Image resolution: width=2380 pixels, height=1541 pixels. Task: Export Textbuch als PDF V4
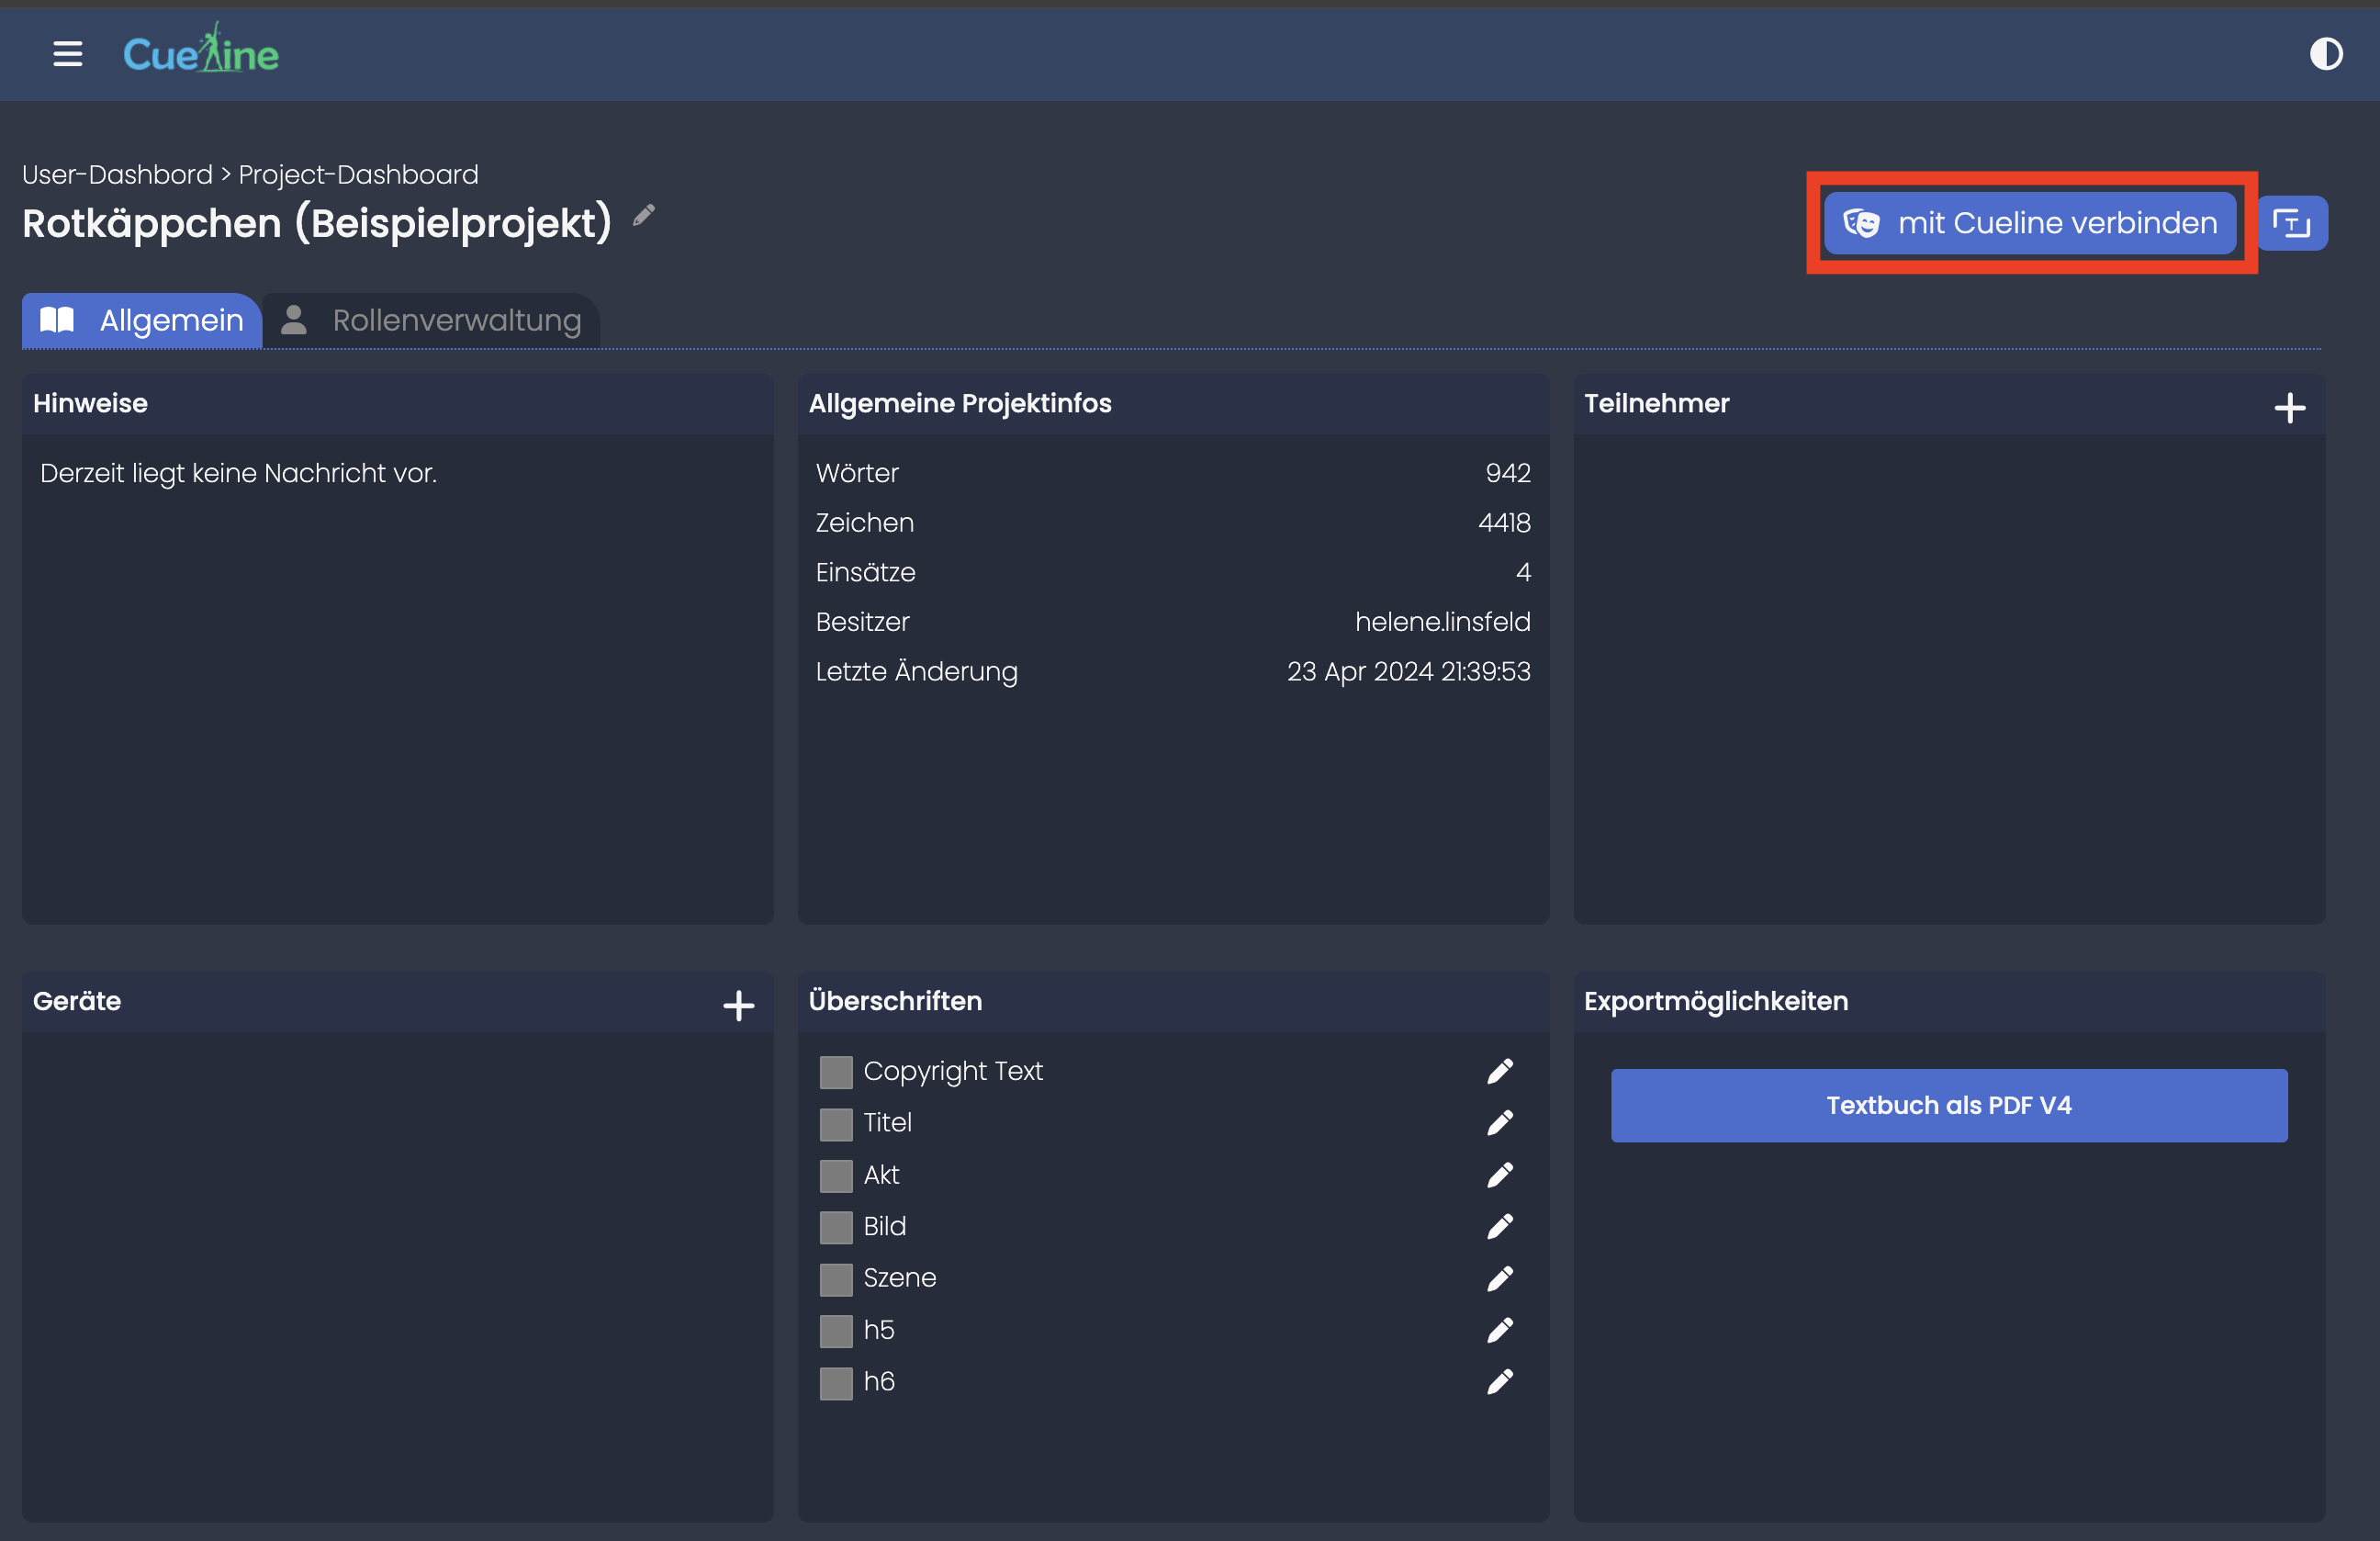(x=1948, y=1106)
